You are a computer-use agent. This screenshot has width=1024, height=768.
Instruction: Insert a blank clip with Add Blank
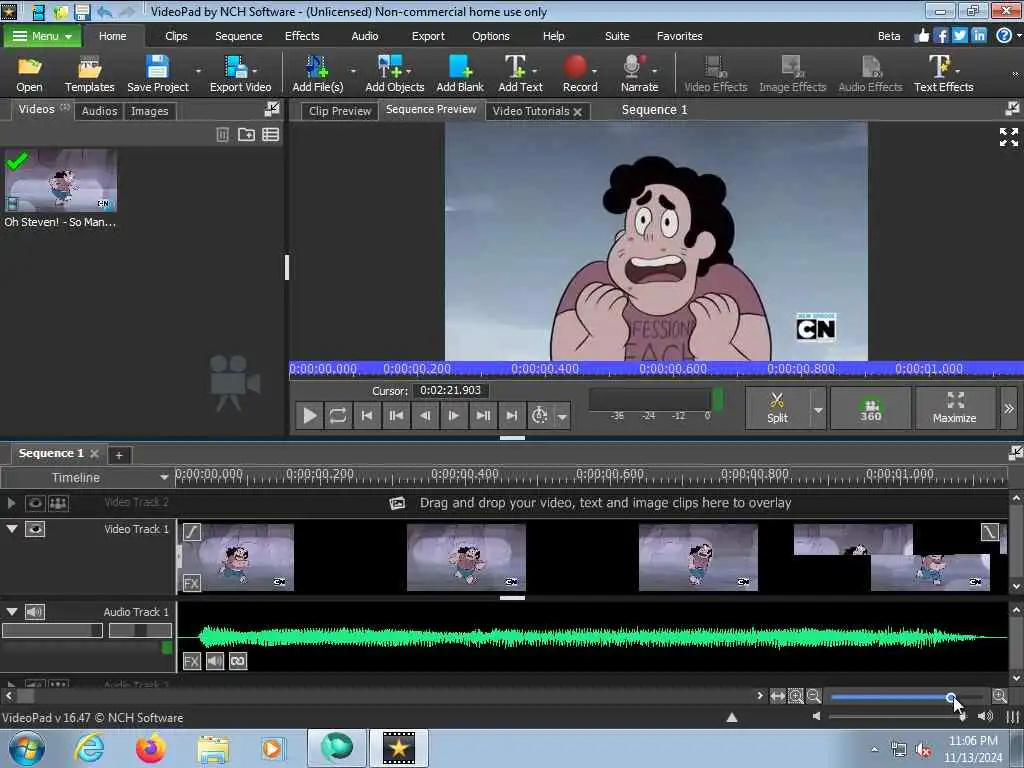[x=460, y=73]
